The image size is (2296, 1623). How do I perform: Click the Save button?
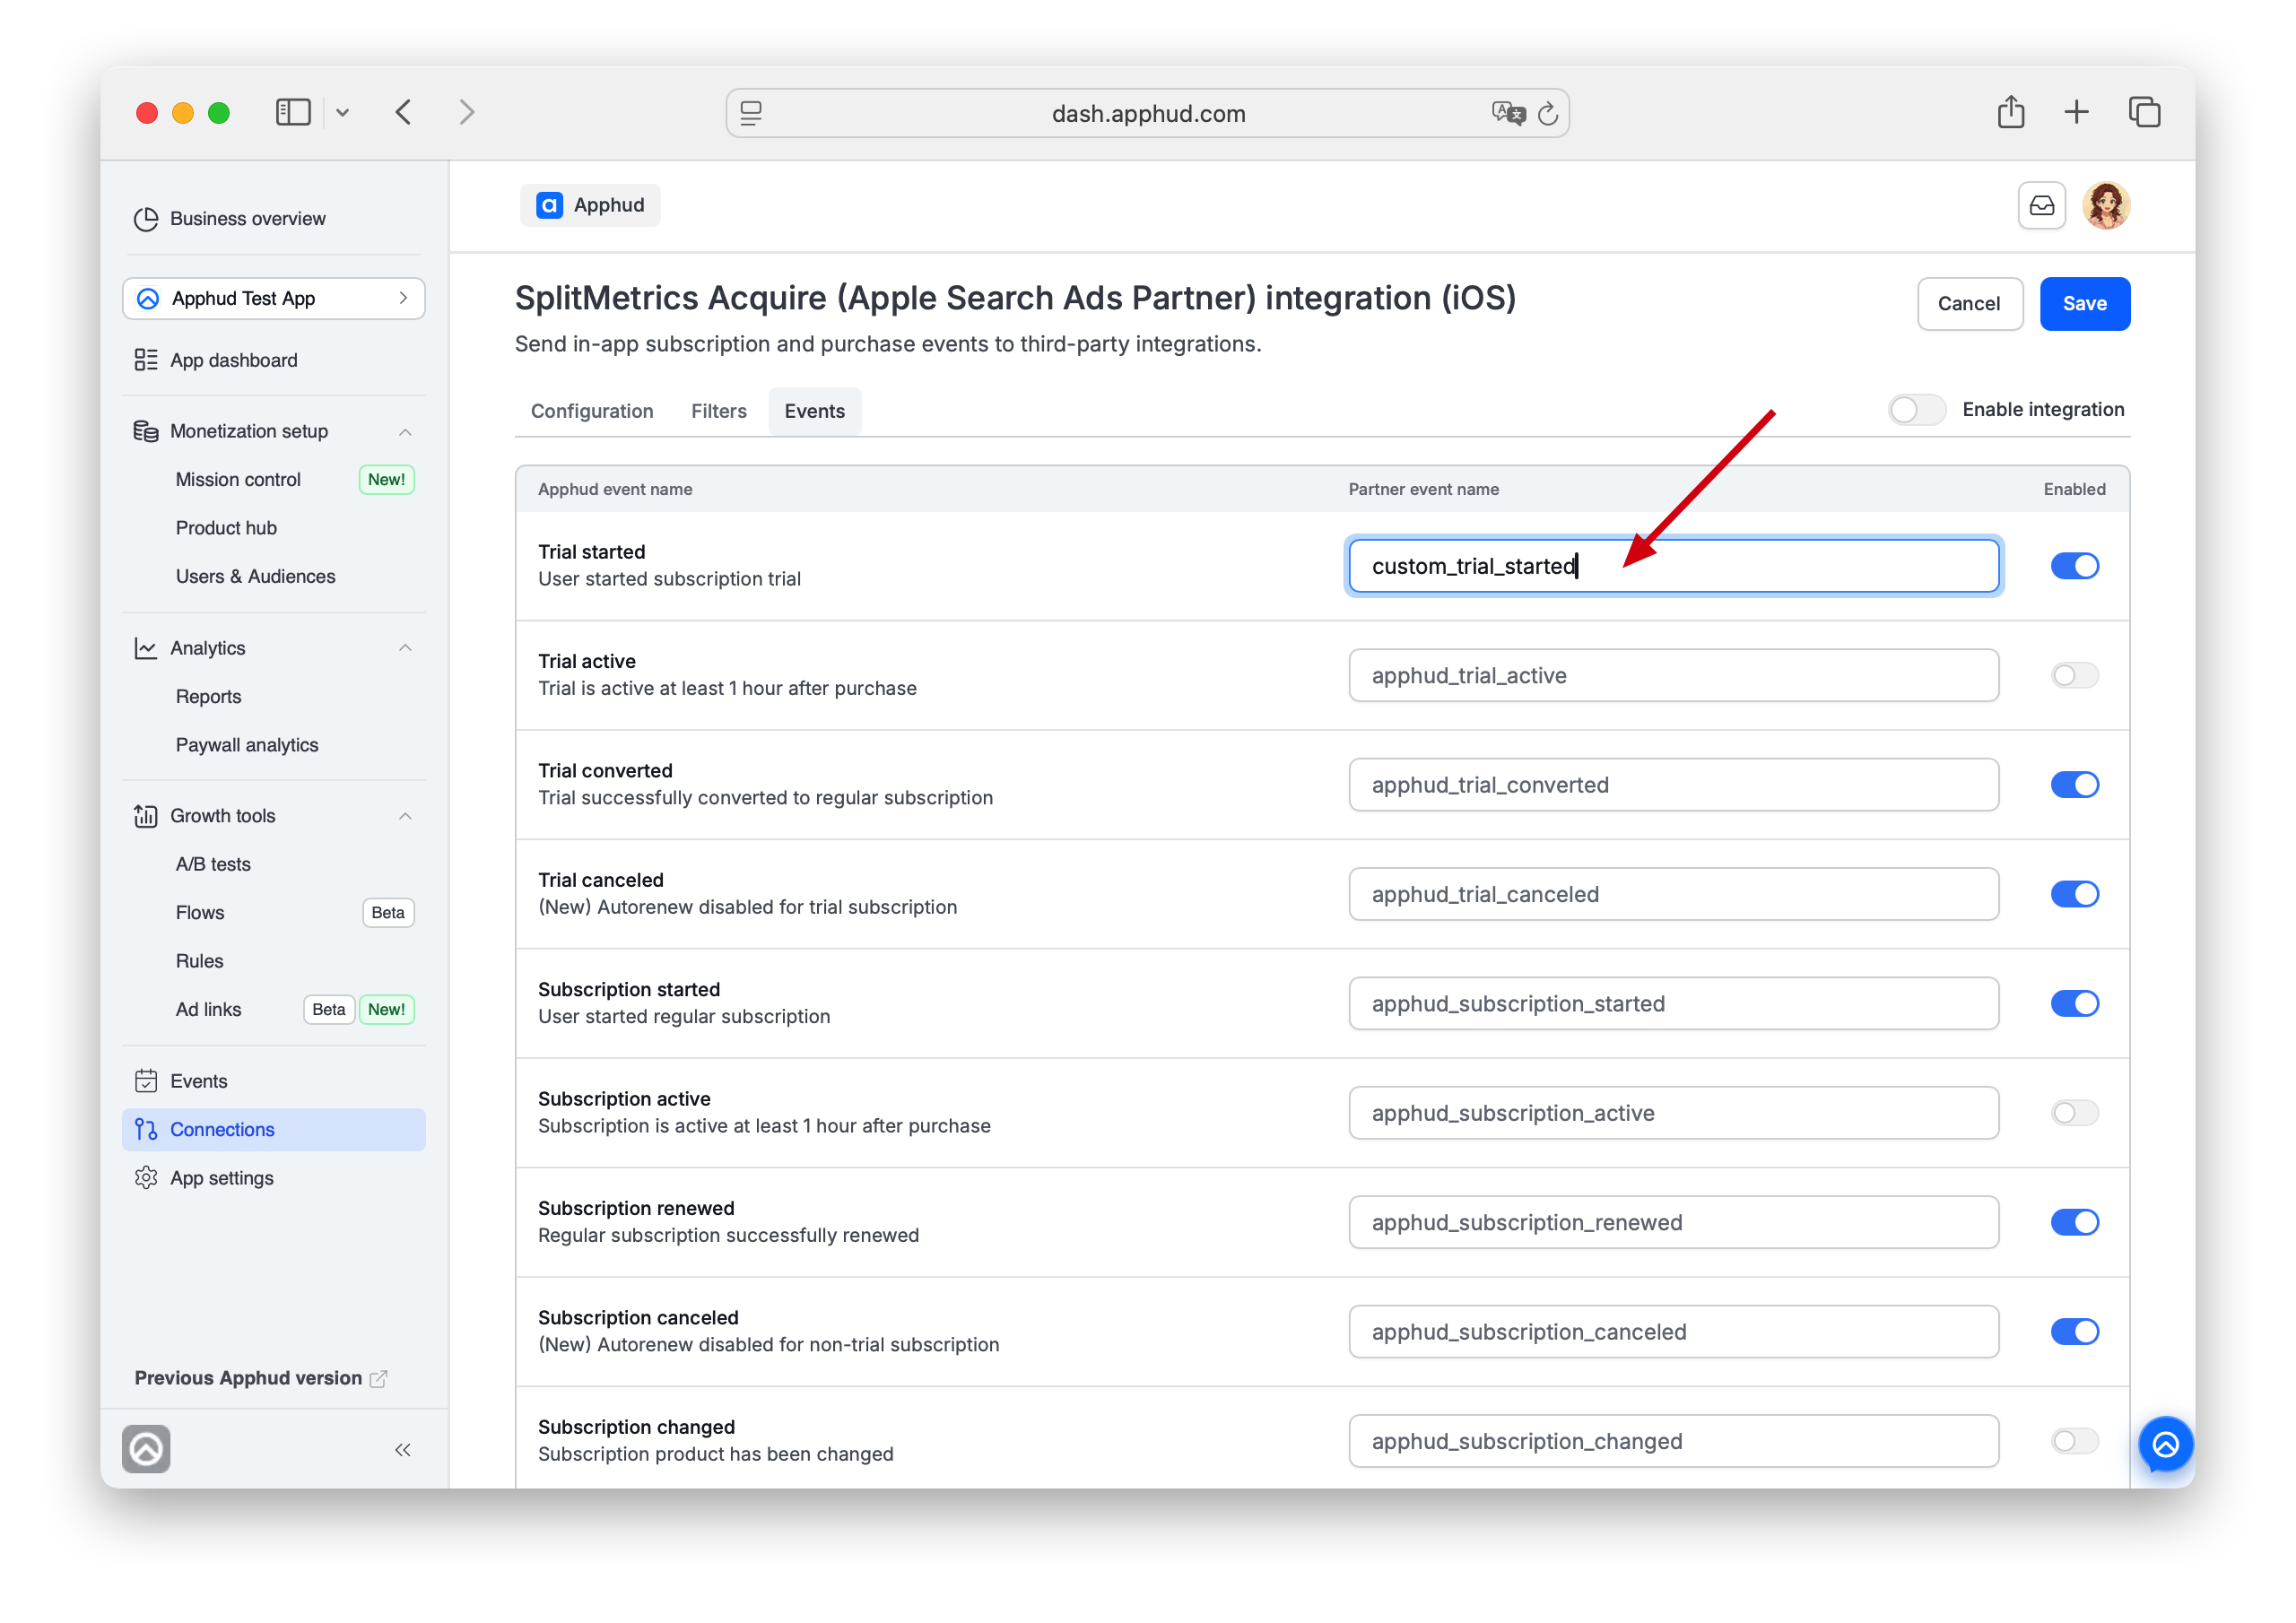click(2084, 304)
